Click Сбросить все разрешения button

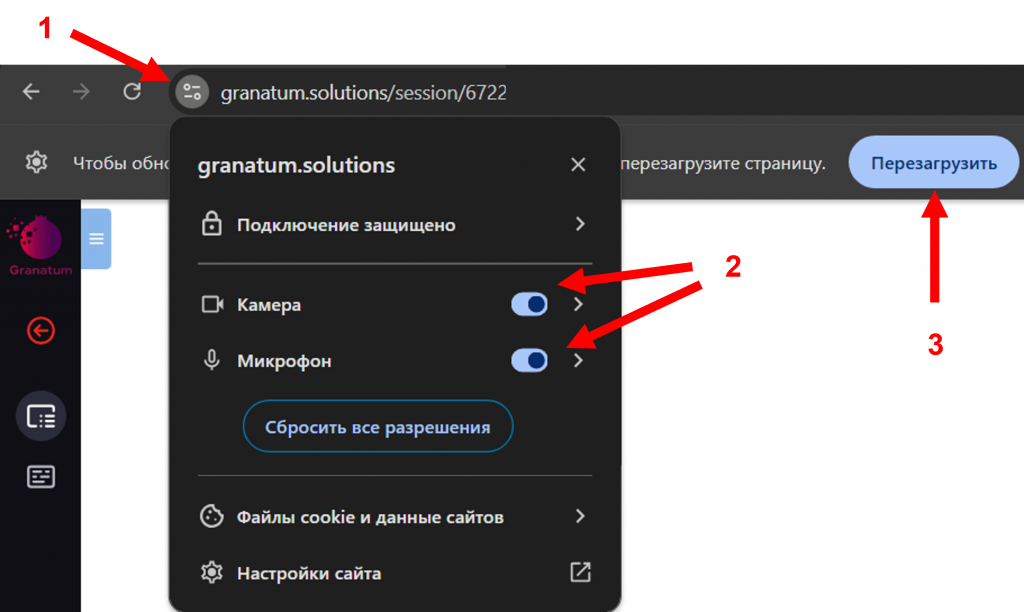[x=378, y=427]
